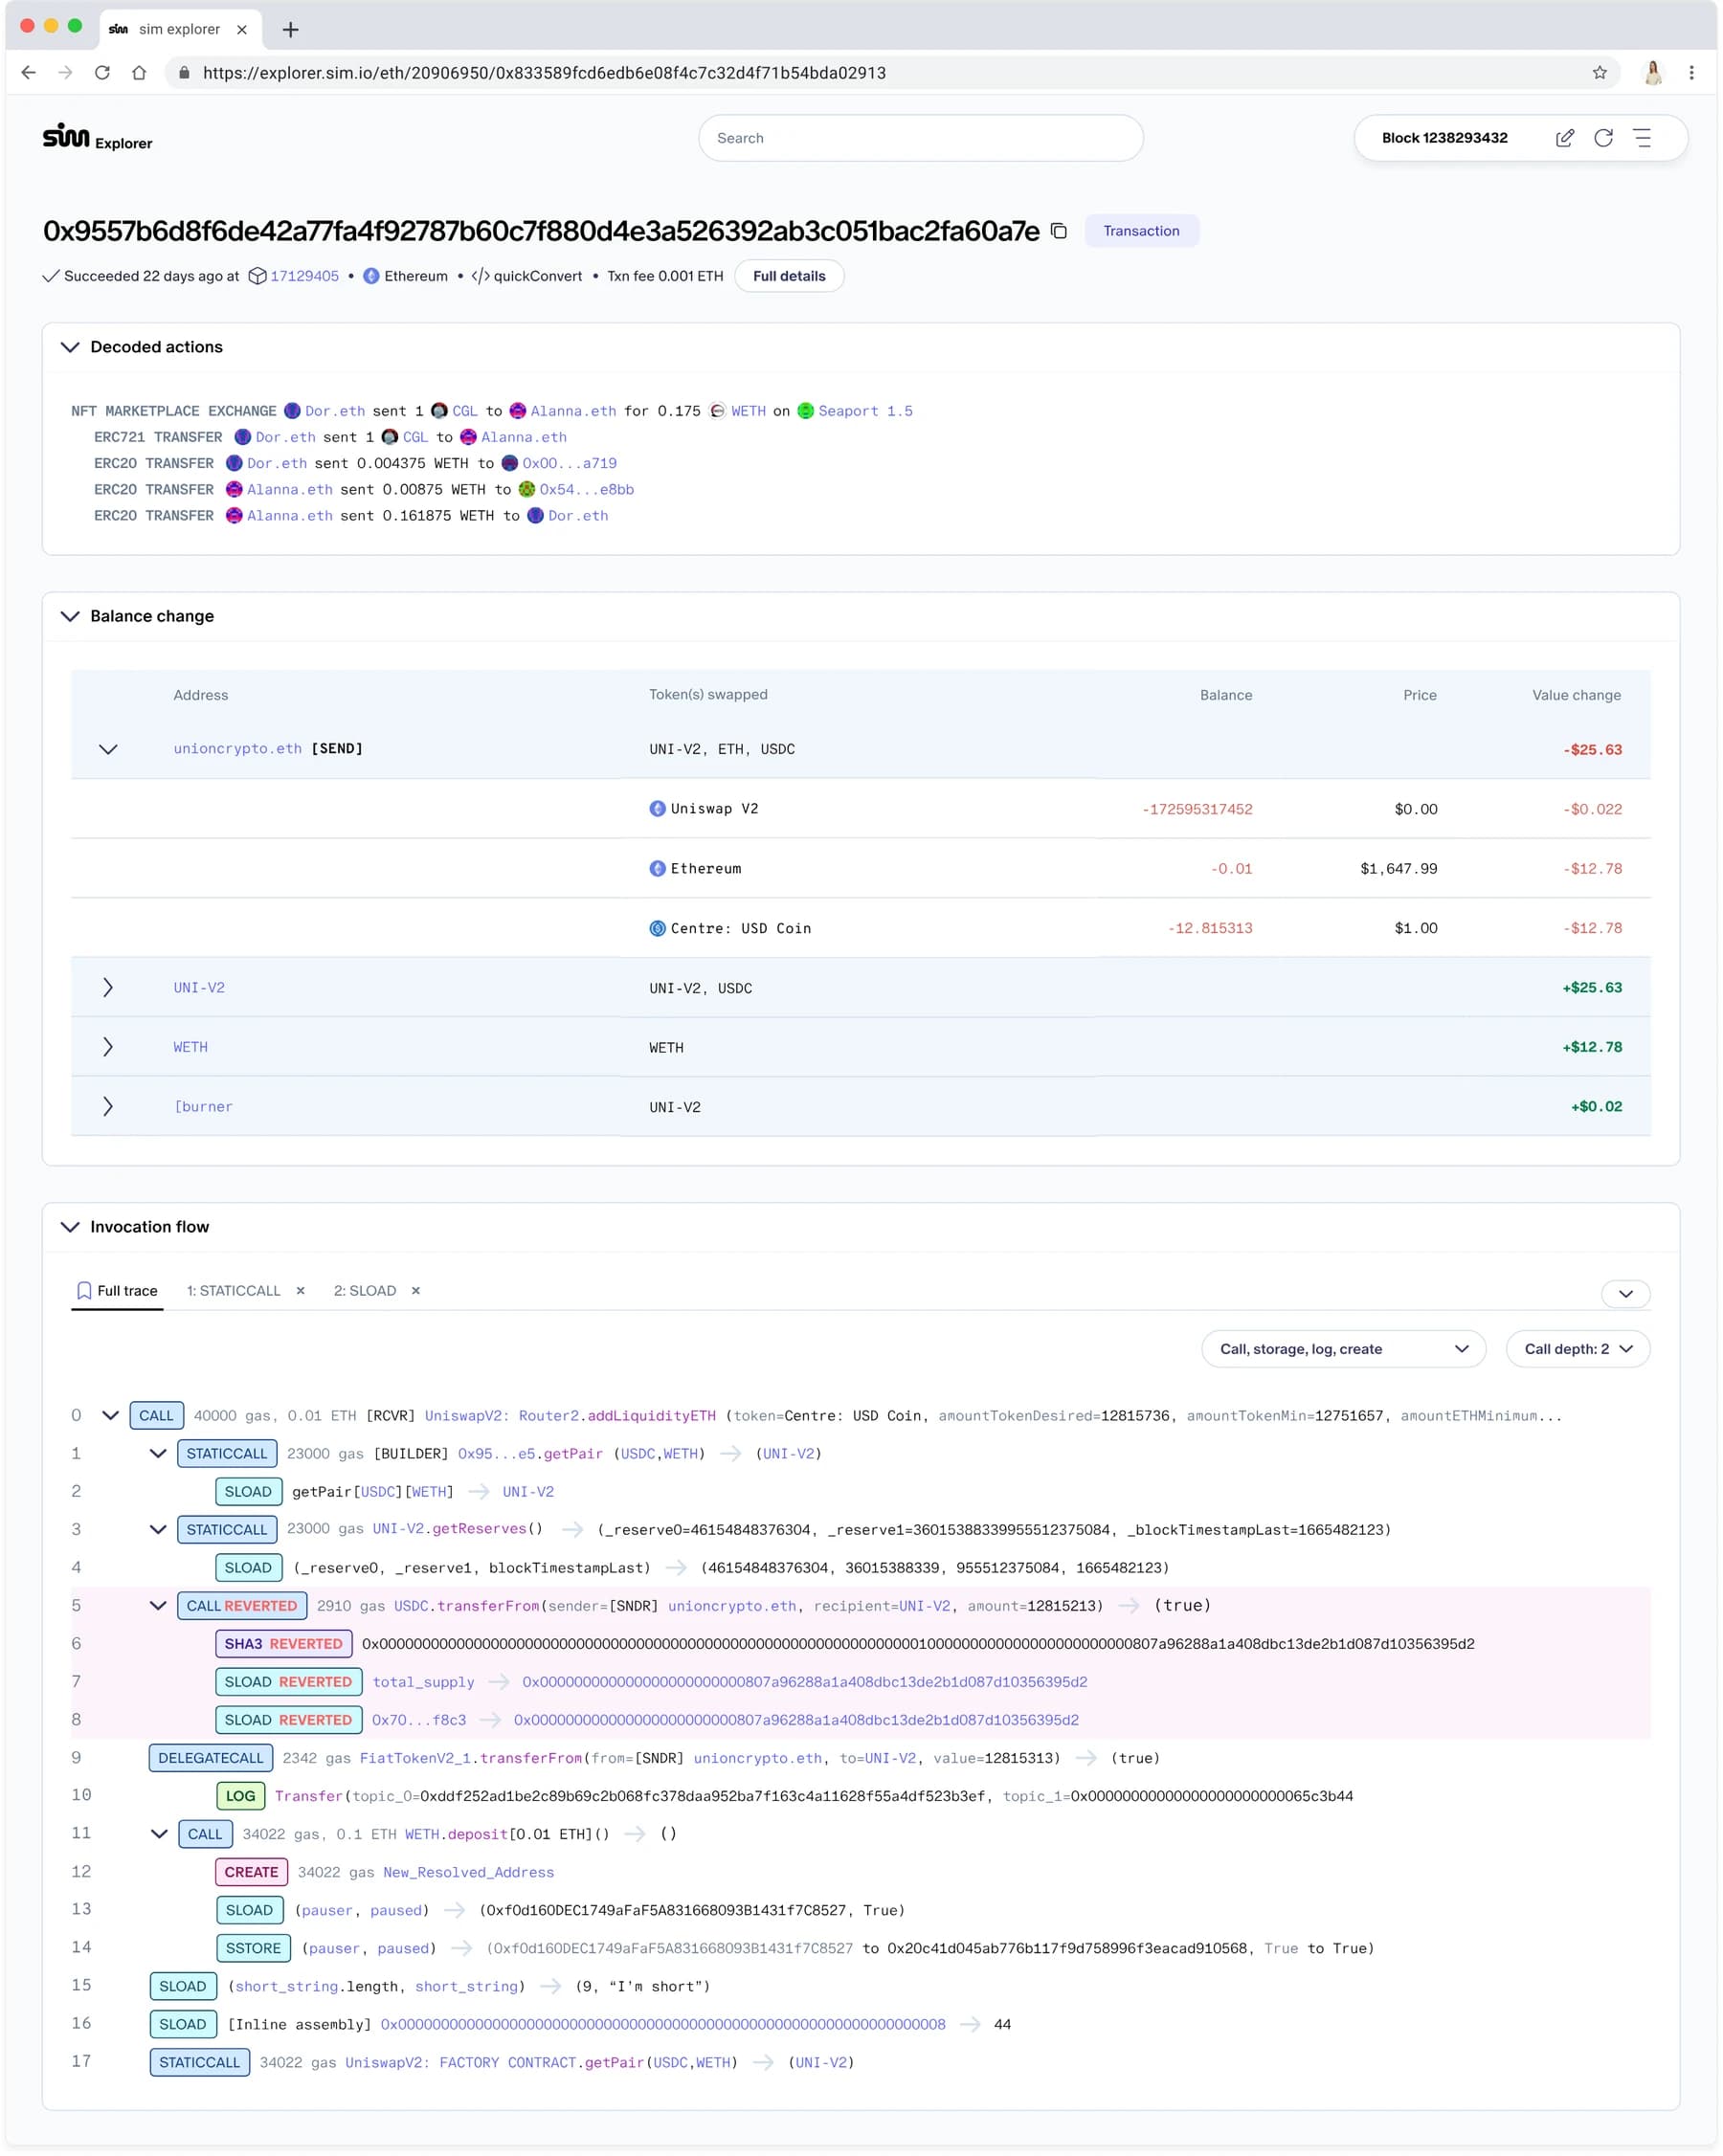Open the browser three-dot menu

click(1691, 73)
